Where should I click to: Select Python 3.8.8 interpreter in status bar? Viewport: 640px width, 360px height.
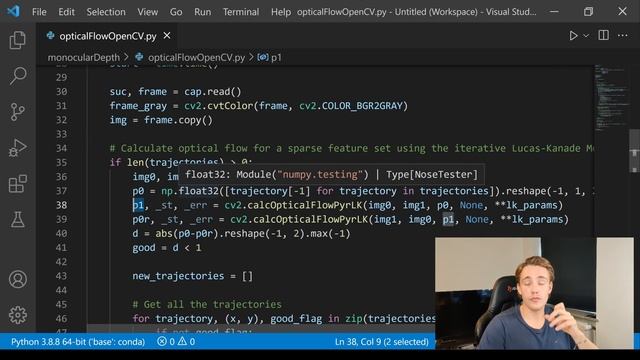click(78, 342)
